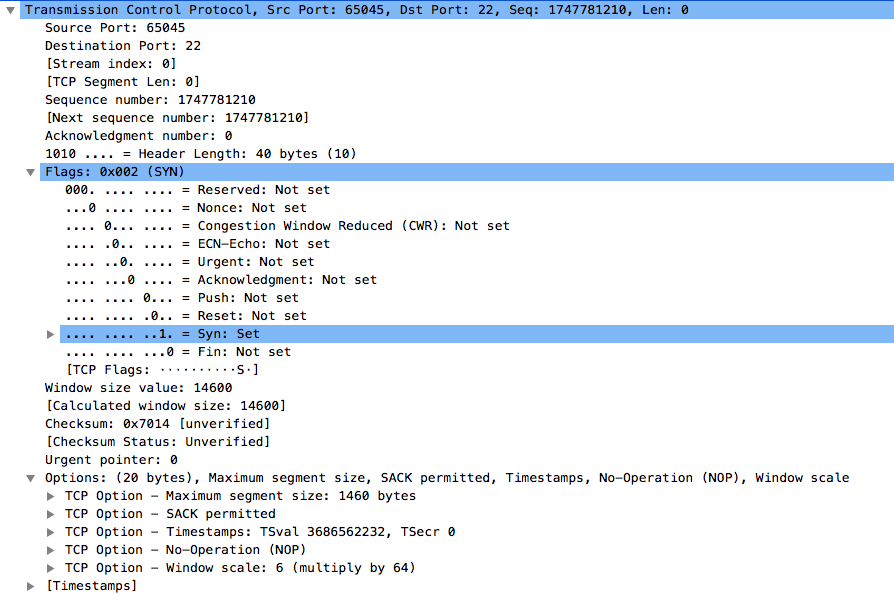This screenshot has width=894, height=595.
Task: Select the Sequence number field
Action: click(150, 99)
